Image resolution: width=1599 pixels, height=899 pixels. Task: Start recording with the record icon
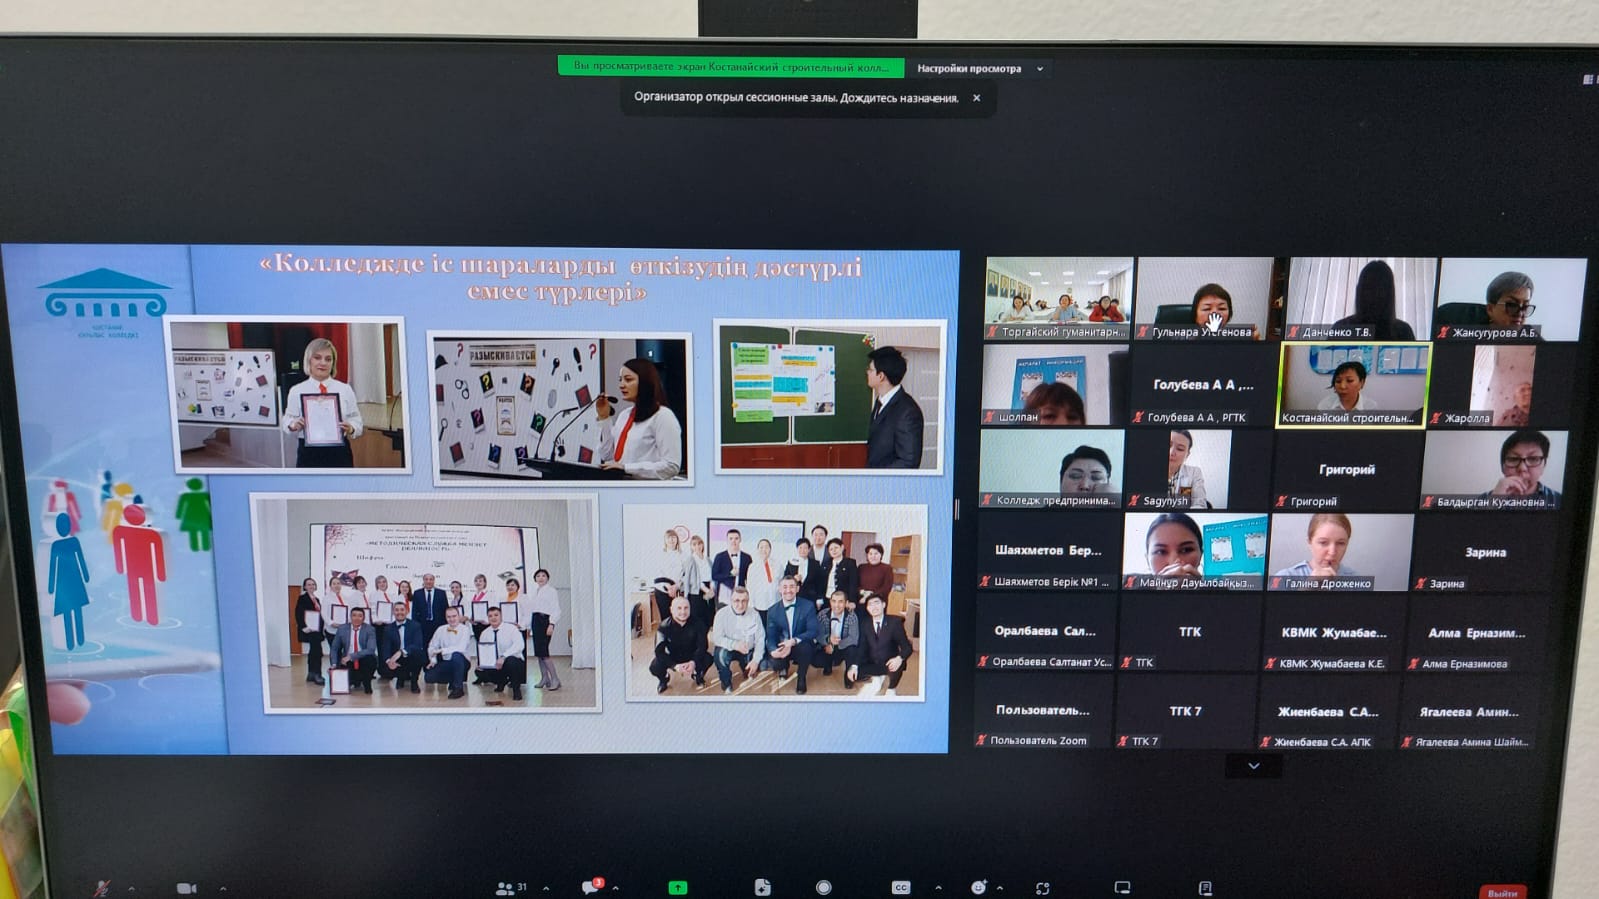coord(823,888)
